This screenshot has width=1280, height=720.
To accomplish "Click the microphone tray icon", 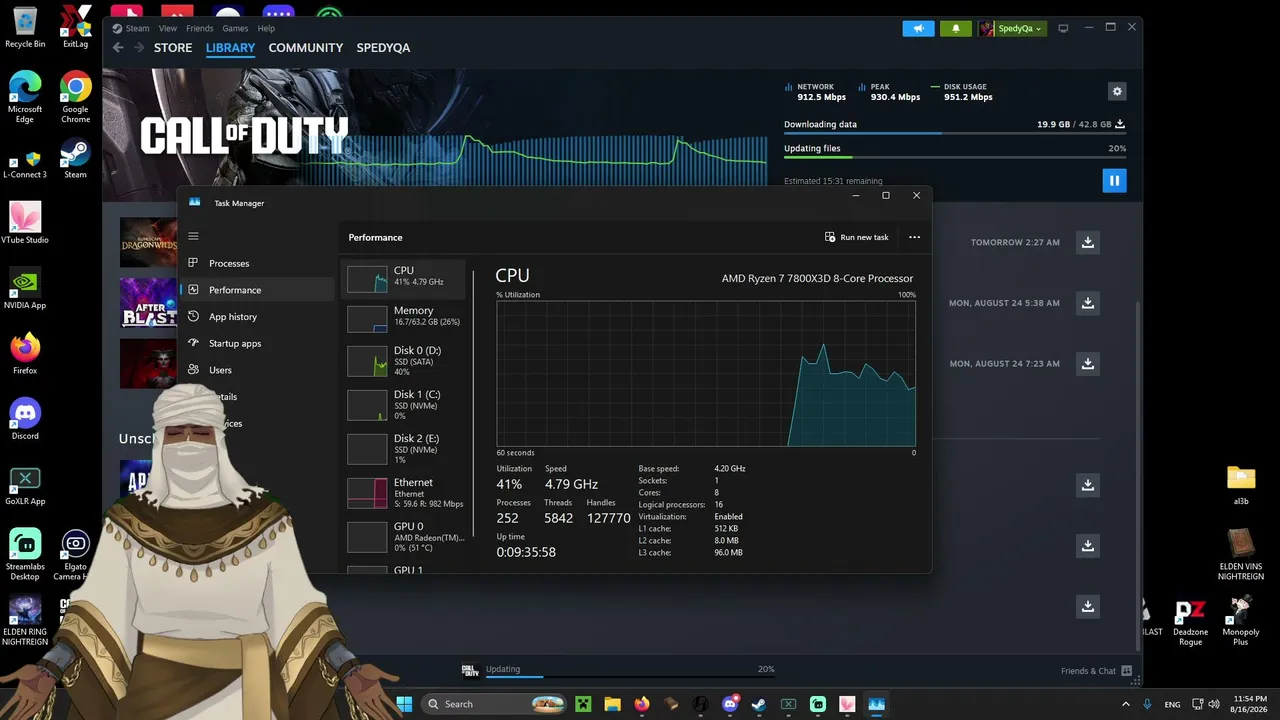I will tap(1147, 704).
